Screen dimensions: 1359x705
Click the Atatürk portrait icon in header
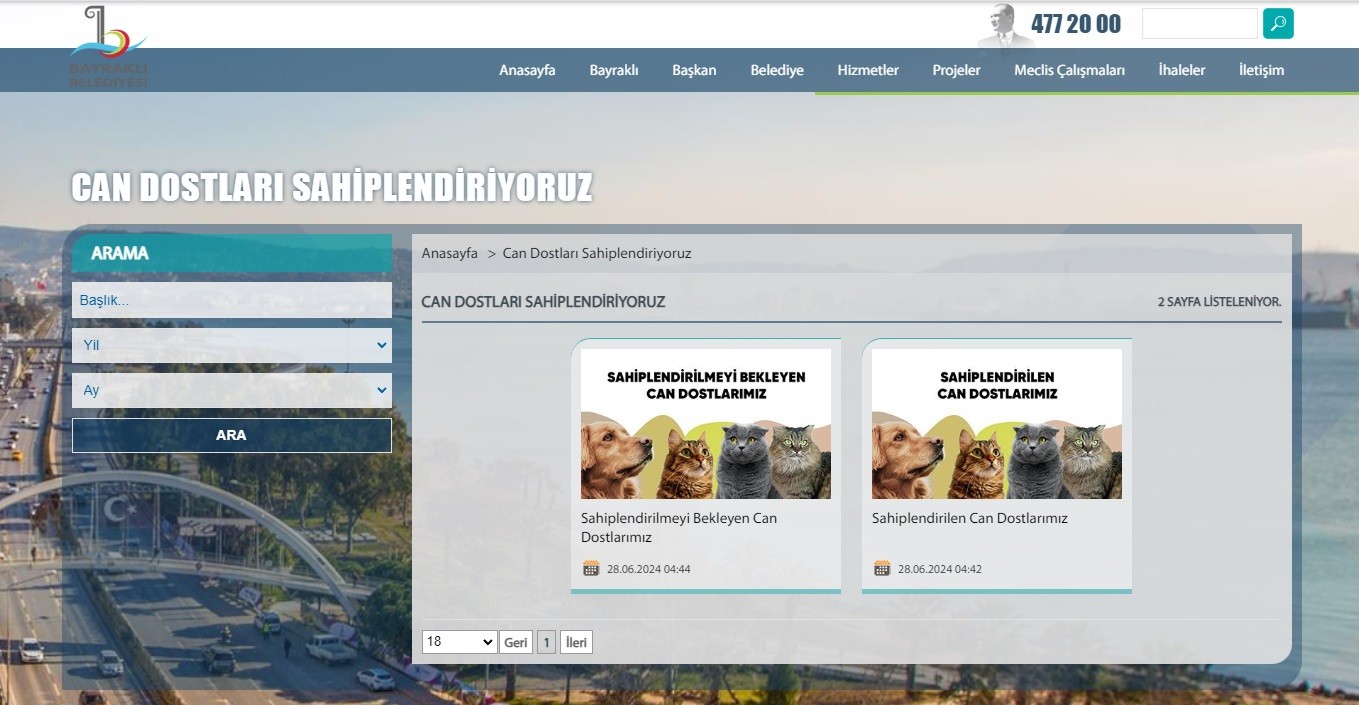pos(1004,26)
